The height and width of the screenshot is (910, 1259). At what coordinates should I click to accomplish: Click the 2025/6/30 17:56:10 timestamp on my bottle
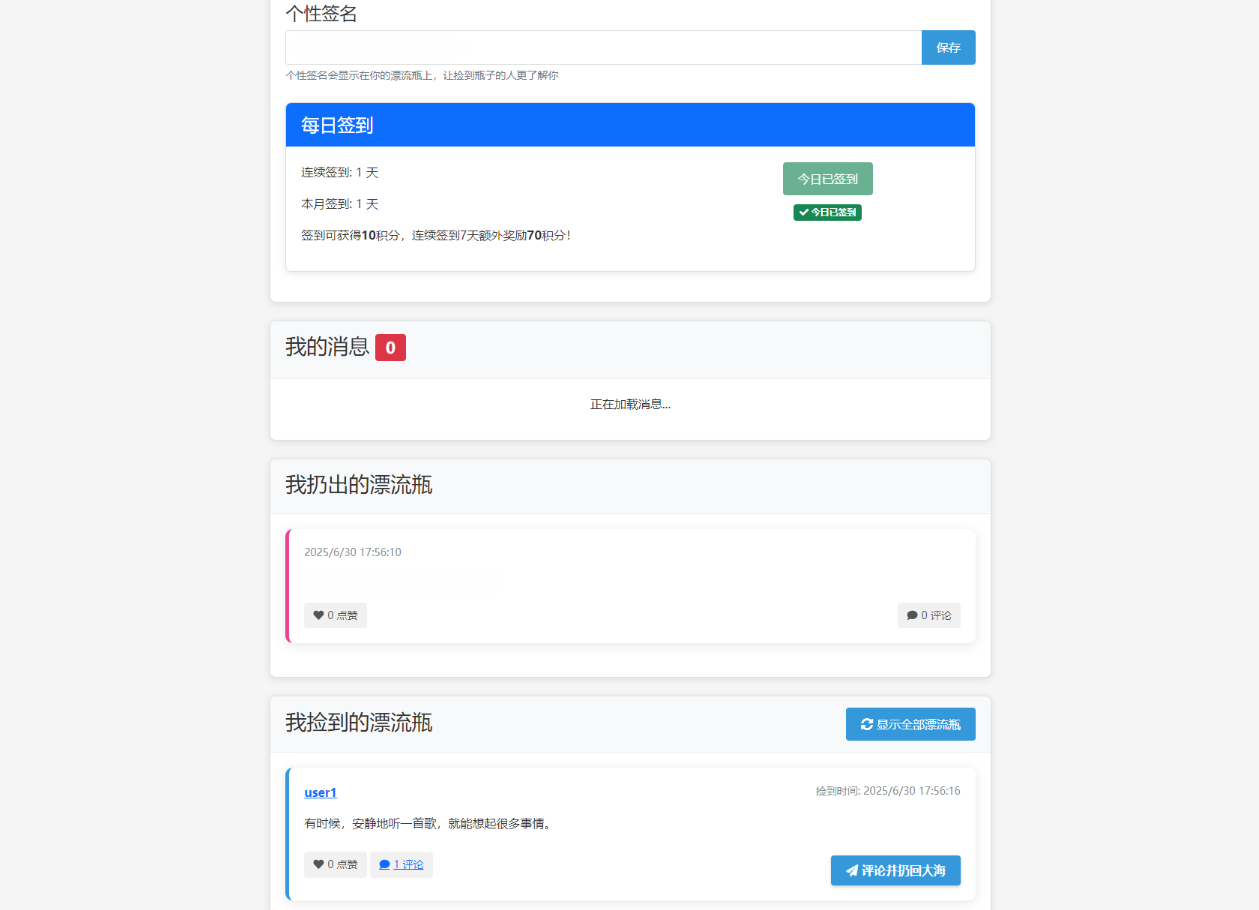352,552
